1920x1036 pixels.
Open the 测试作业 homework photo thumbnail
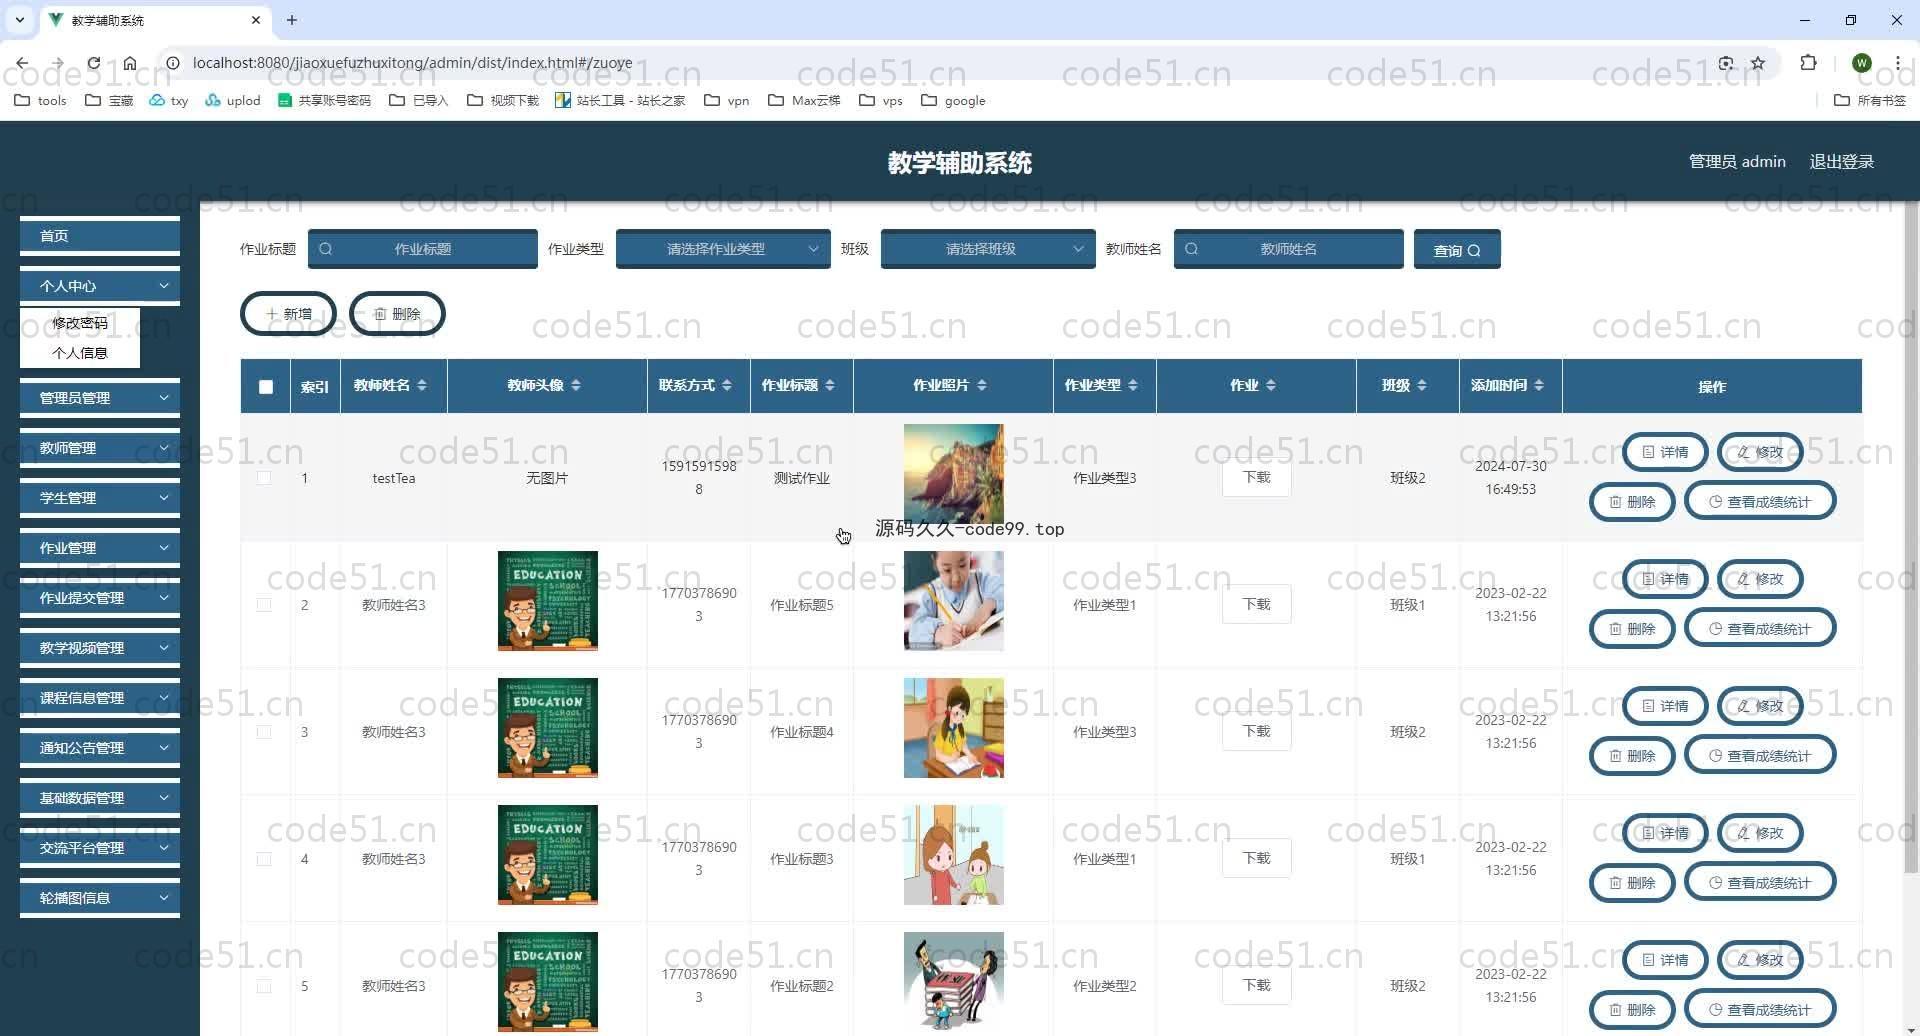[x=954, y=474]
